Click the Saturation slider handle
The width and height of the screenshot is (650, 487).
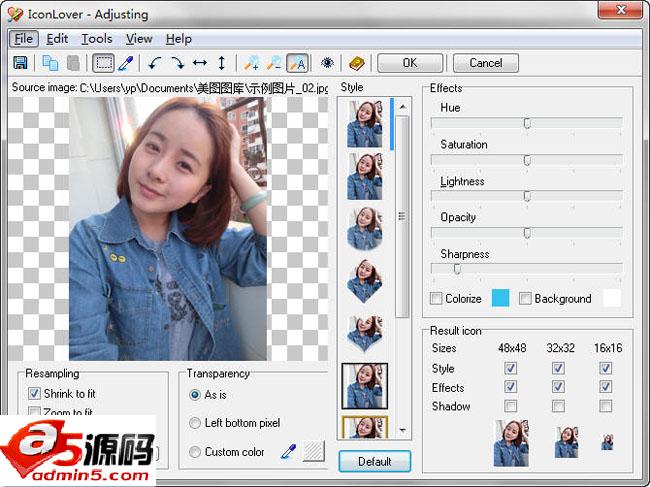click(527, 160)
